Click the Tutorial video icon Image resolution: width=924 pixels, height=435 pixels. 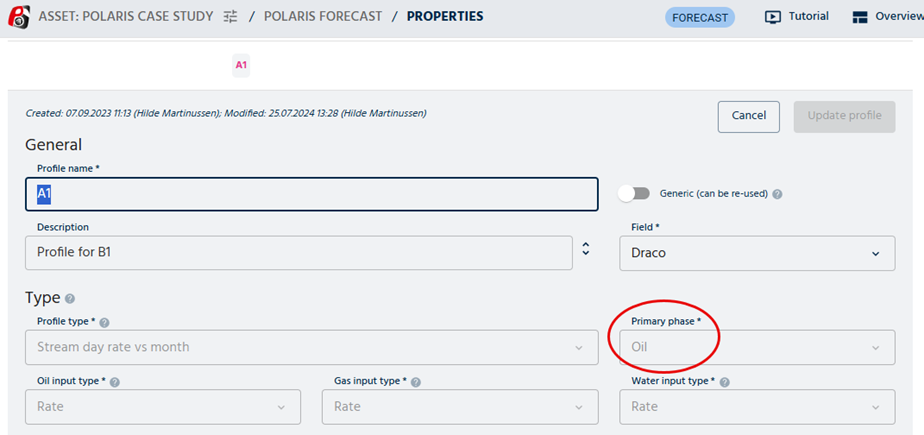pos(772,17)
